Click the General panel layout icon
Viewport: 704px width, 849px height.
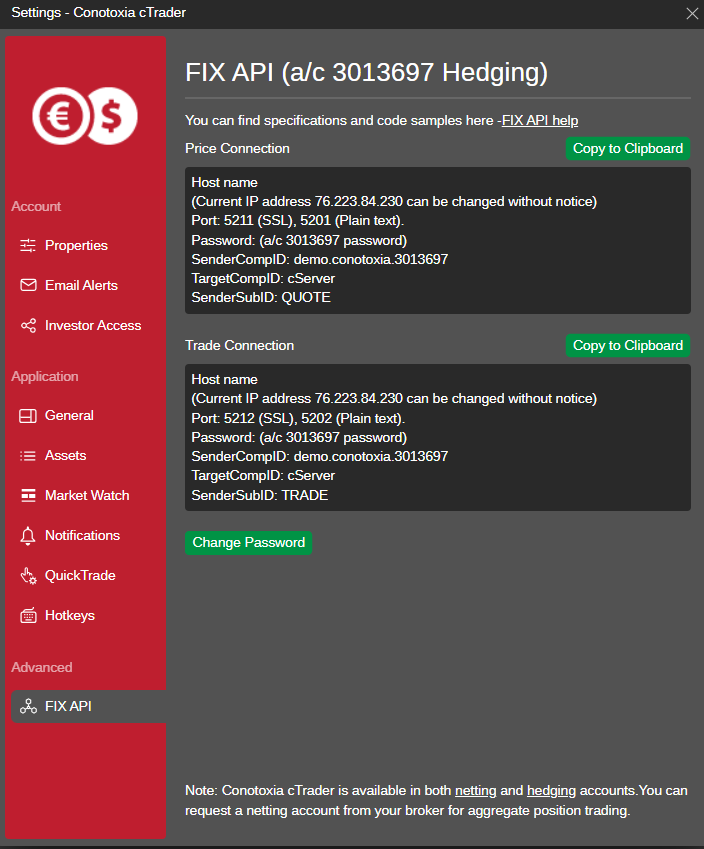(28, 416)
